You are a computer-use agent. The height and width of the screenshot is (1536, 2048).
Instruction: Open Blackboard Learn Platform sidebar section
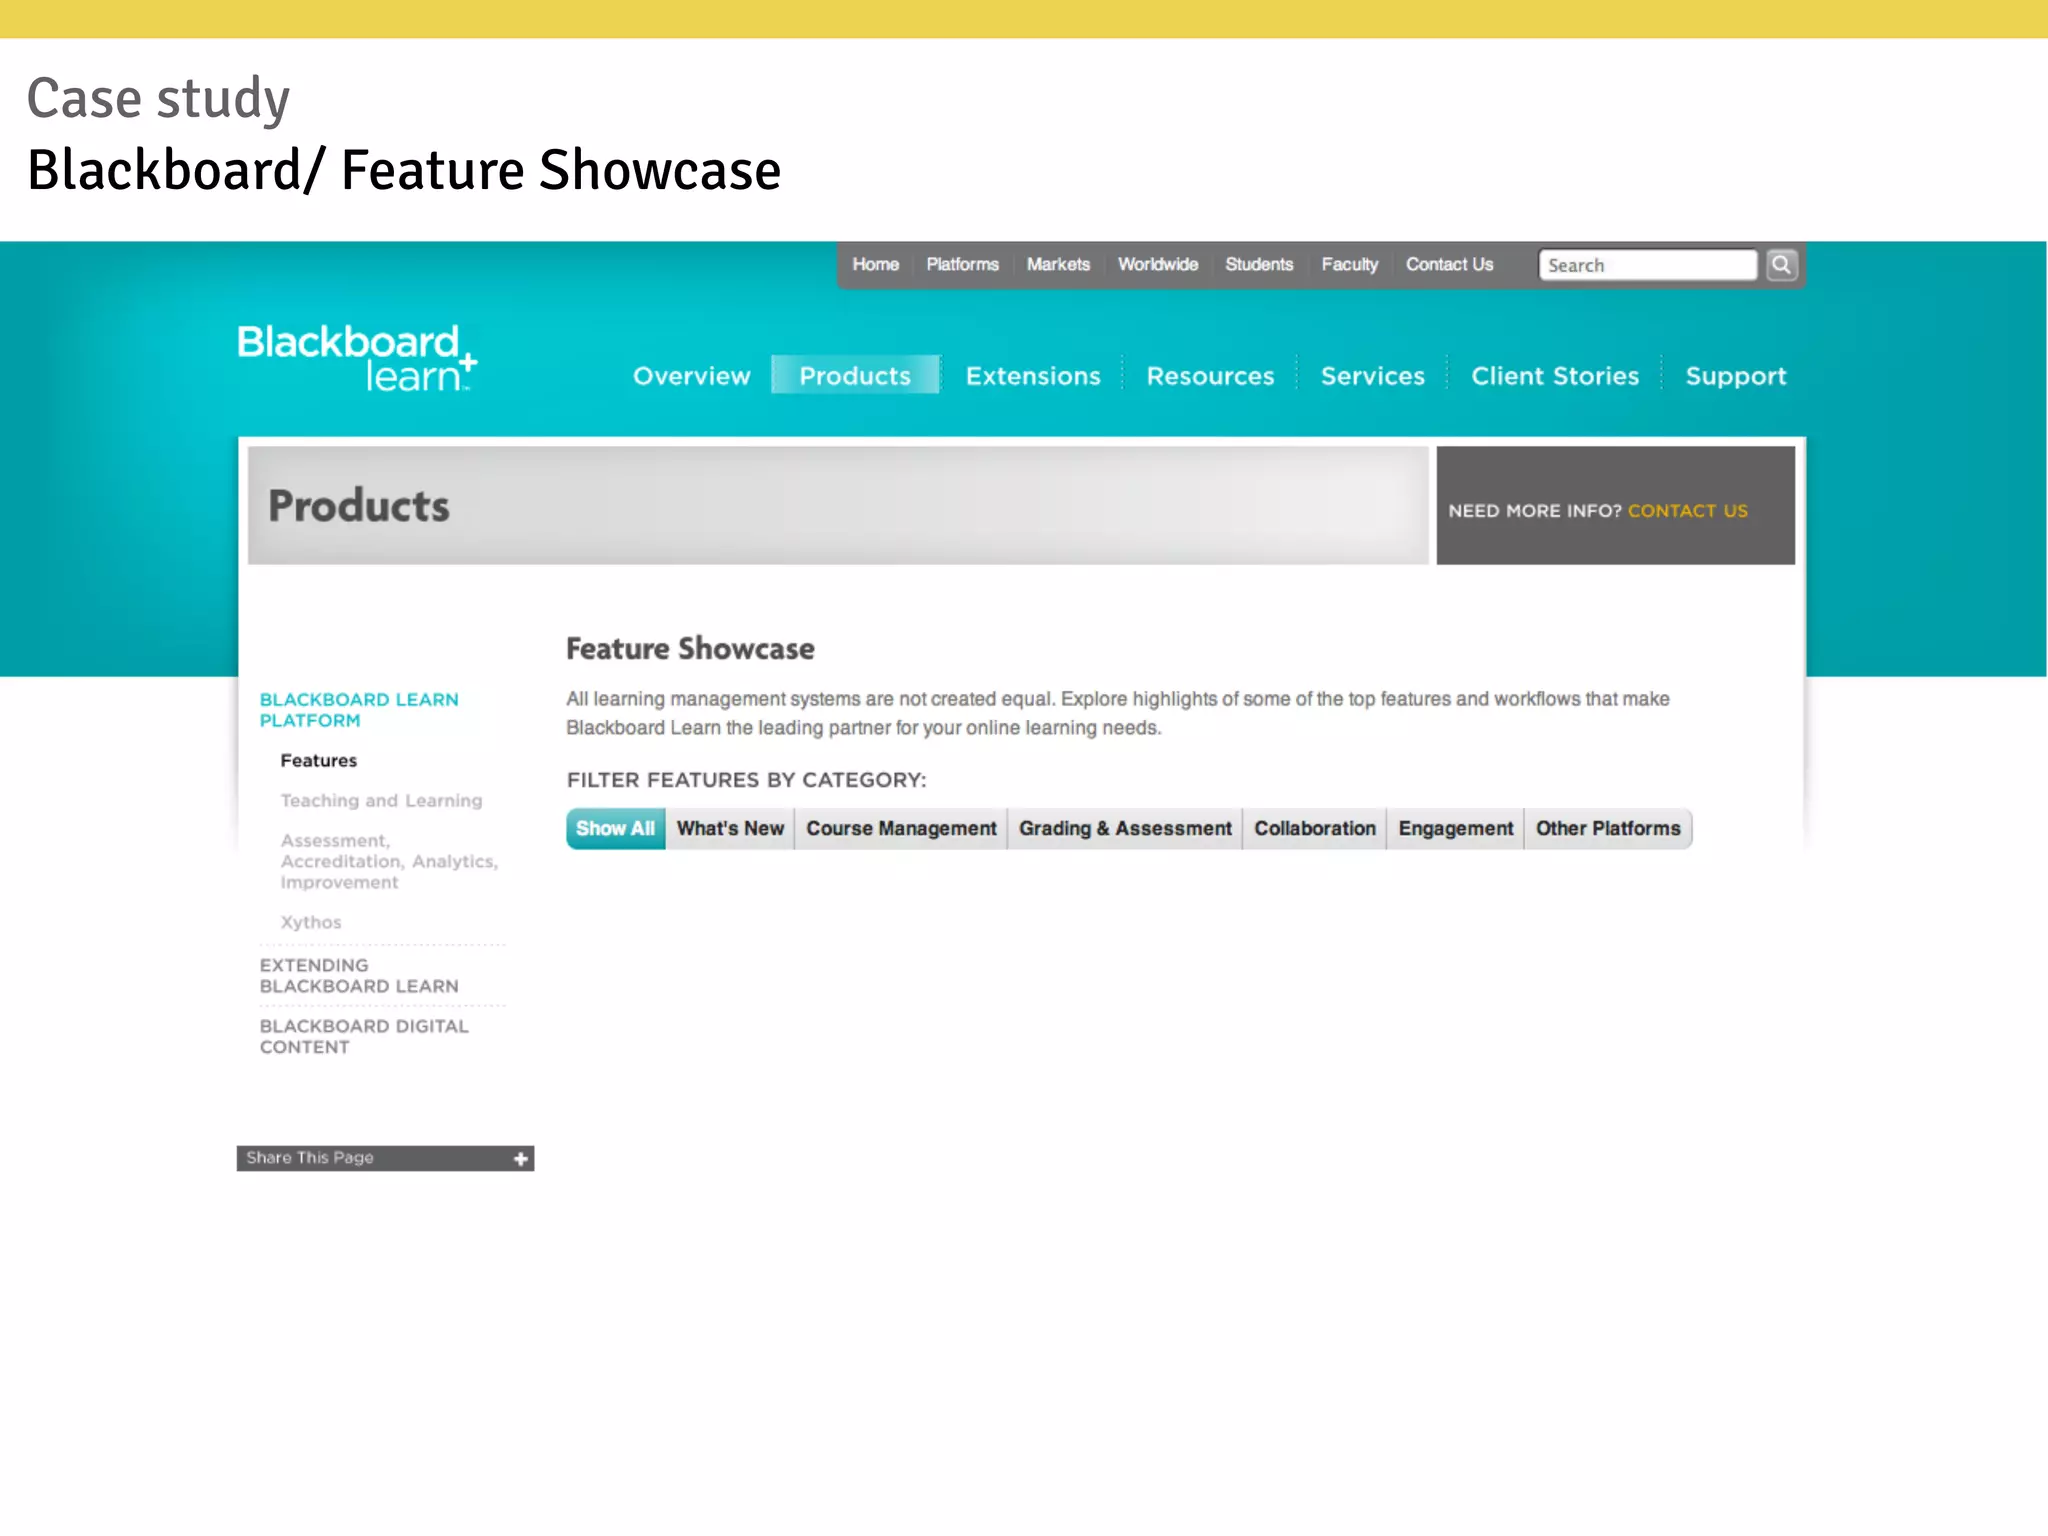coord(359,710)
